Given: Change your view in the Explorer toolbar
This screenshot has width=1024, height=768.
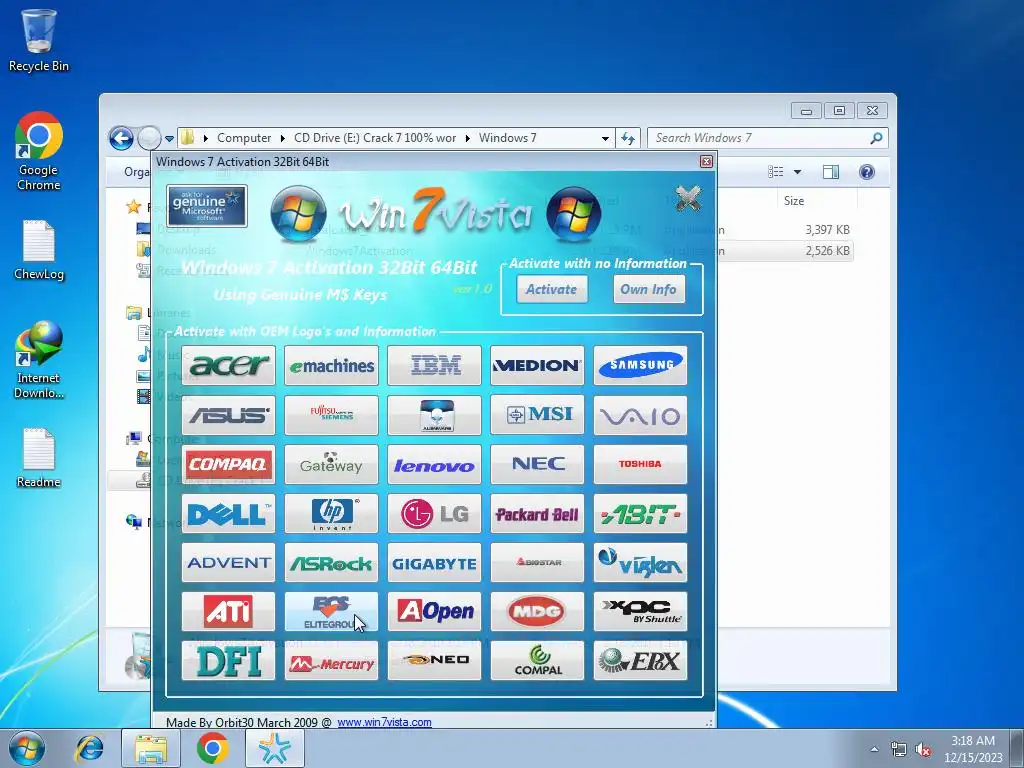Looking at the screenshot, I should point(776,172).
